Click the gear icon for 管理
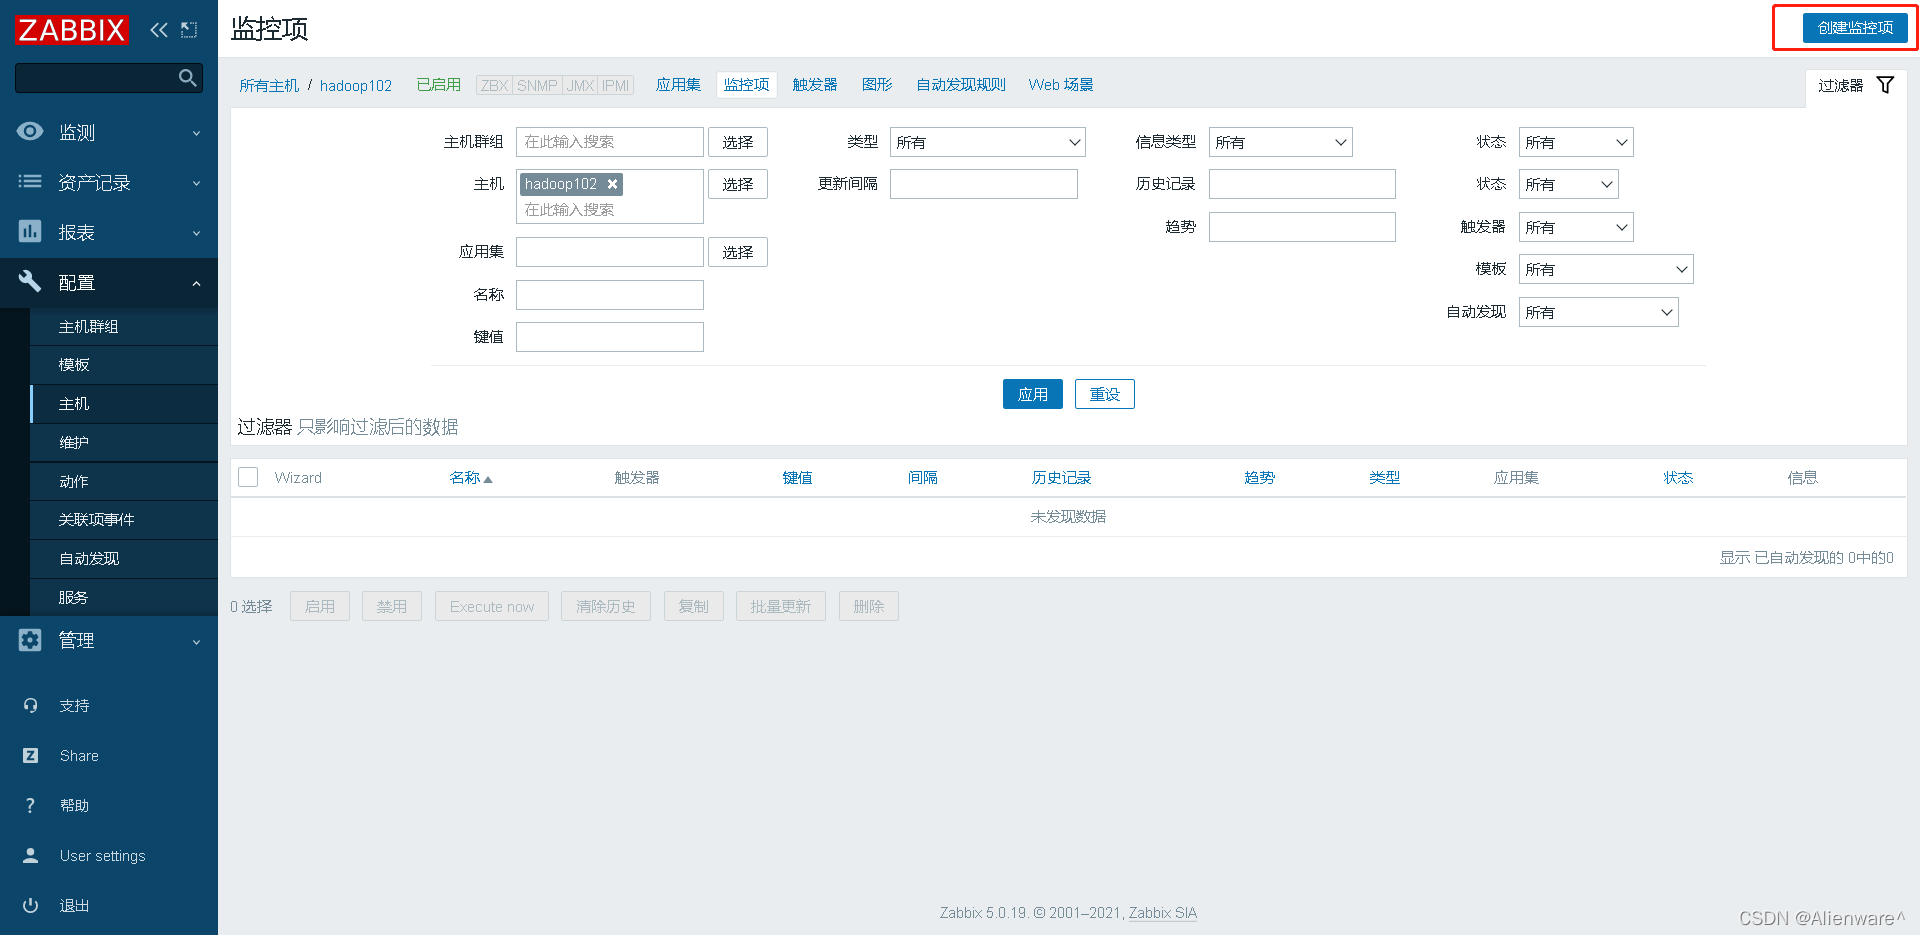 30,640
